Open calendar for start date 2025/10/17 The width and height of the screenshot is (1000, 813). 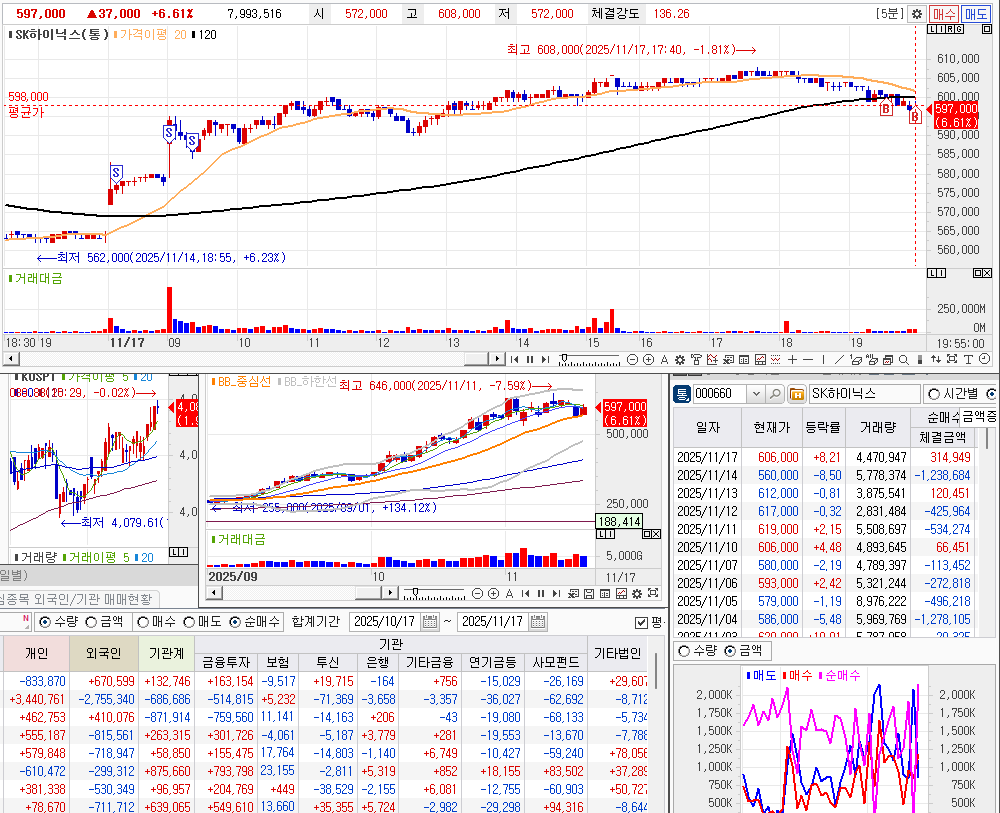click(x=430, y=622)
